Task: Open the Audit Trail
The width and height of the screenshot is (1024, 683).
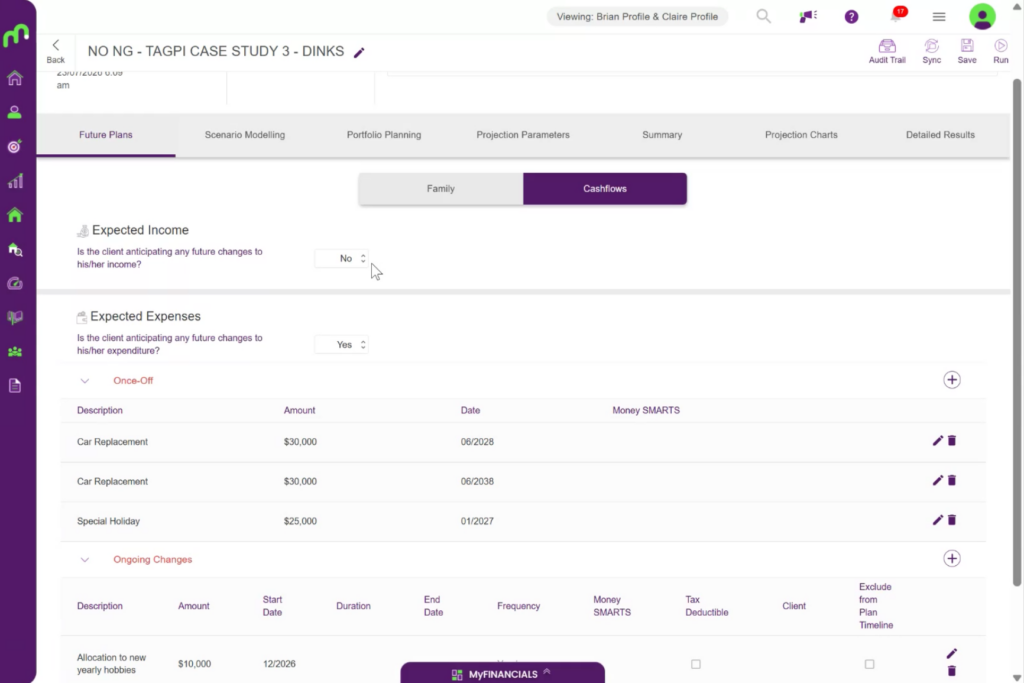Action: coord(887,51)
